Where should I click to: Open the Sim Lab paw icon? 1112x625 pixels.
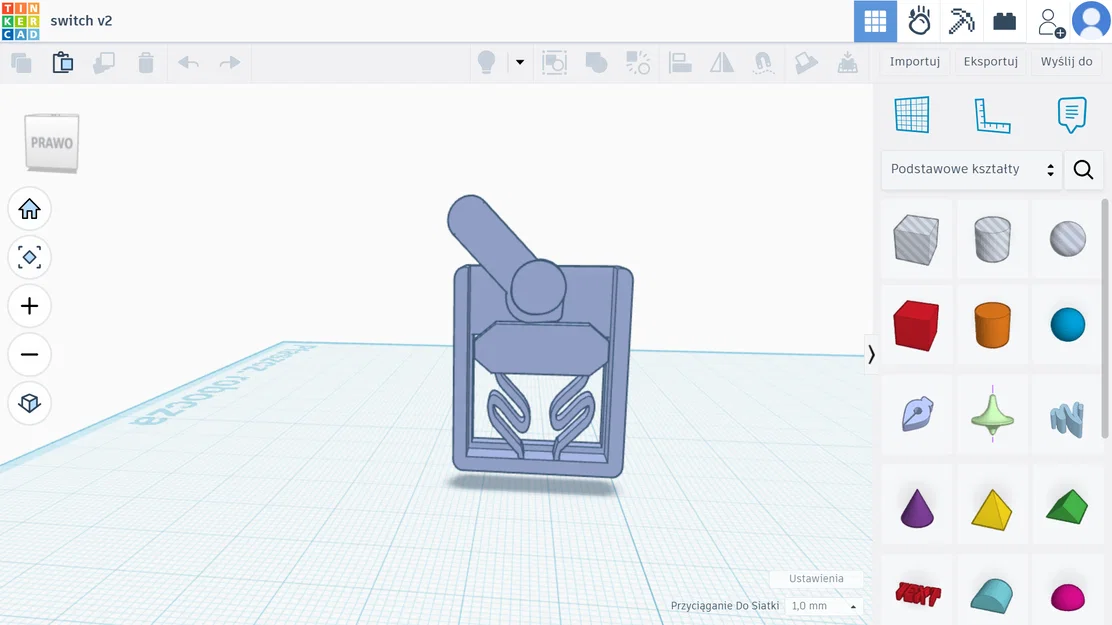[919, 21]
